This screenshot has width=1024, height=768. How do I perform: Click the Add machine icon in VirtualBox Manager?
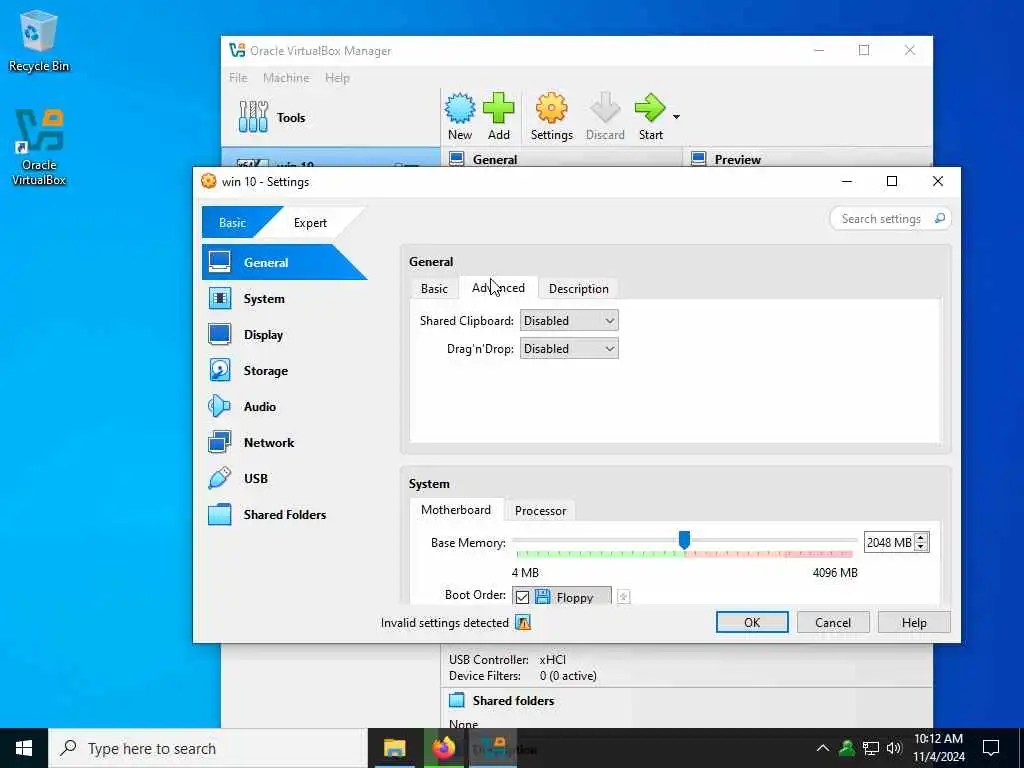tap(498, 116)
